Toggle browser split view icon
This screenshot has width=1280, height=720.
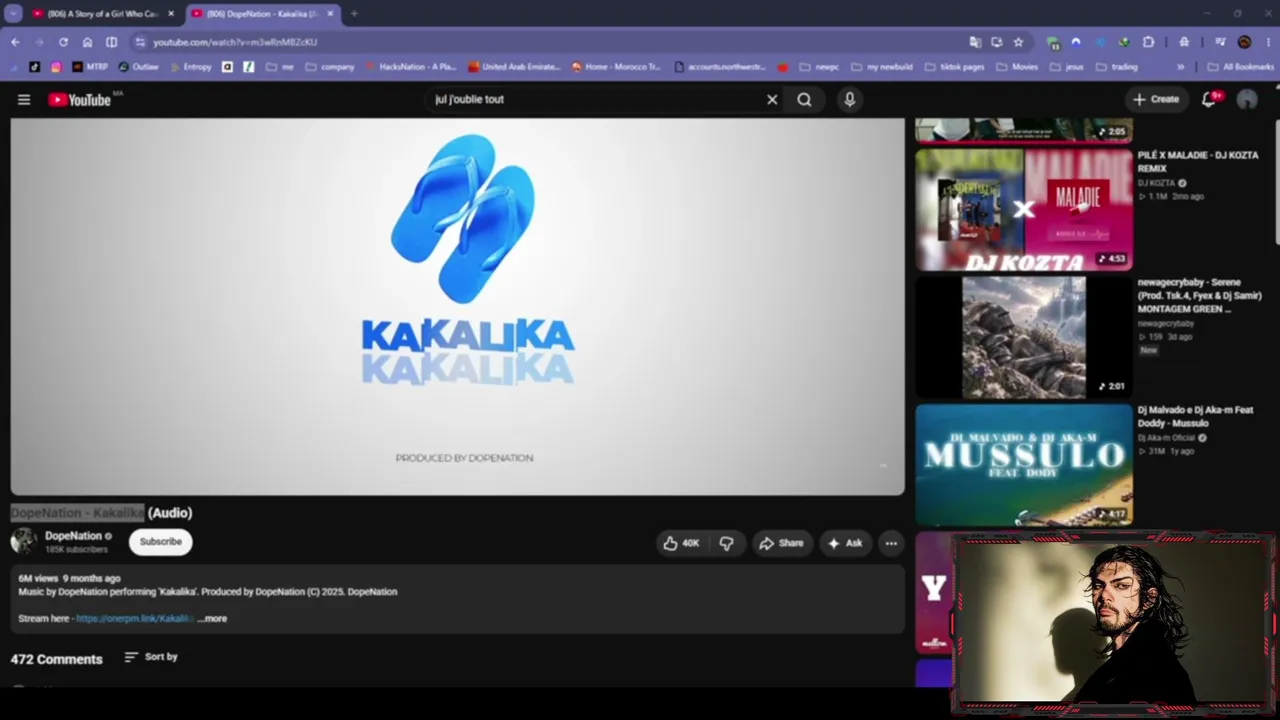tap(111, 42)
